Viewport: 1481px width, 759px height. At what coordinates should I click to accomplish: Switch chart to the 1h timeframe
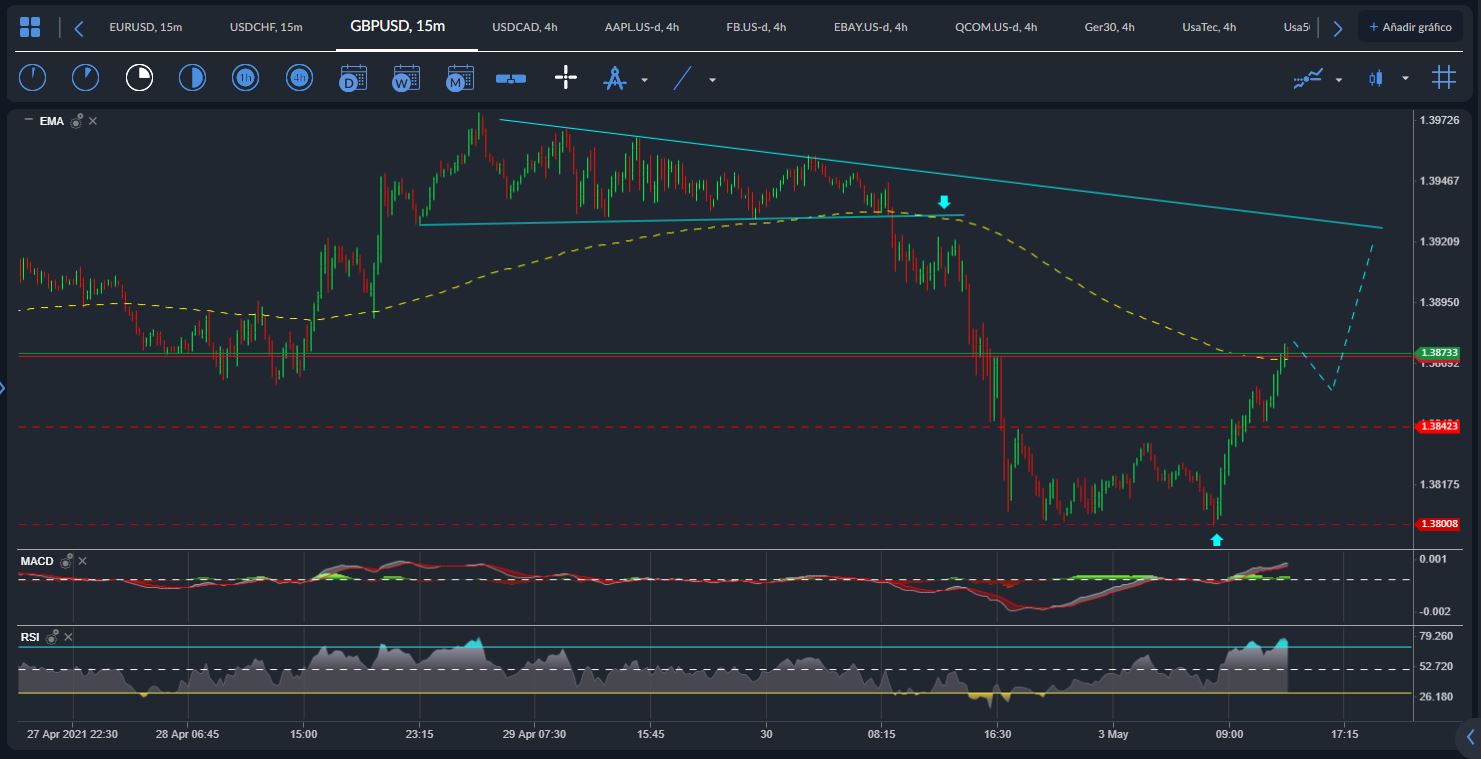point(245,78)
